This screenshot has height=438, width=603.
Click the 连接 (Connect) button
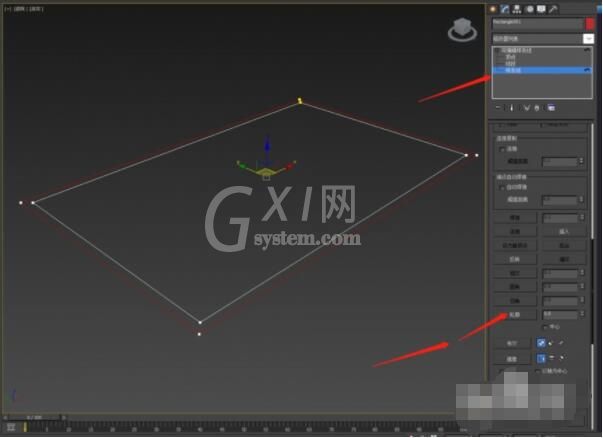click(515, 231)
